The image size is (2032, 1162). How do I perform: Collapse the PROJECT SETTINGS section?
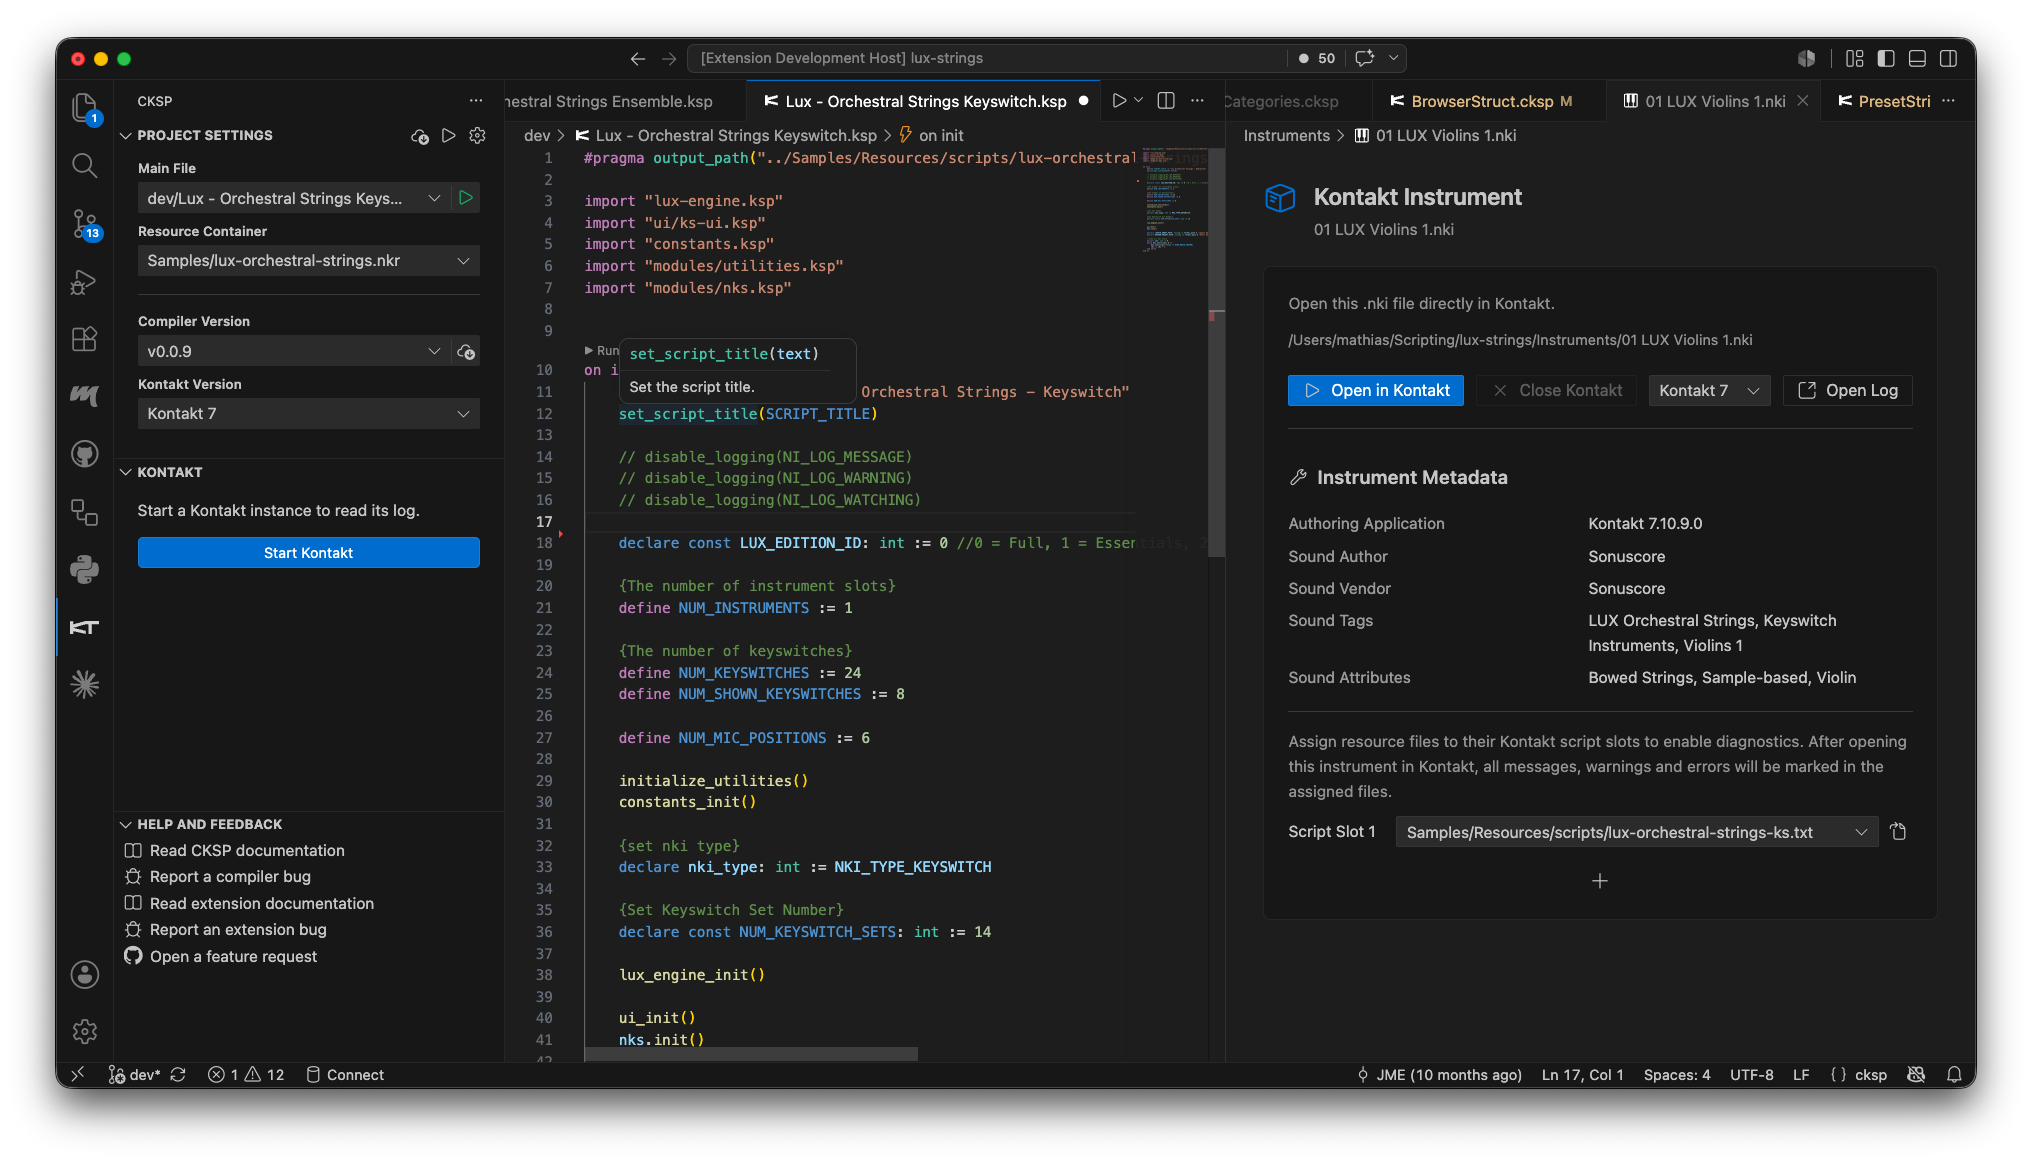click(x=205, y=135)
